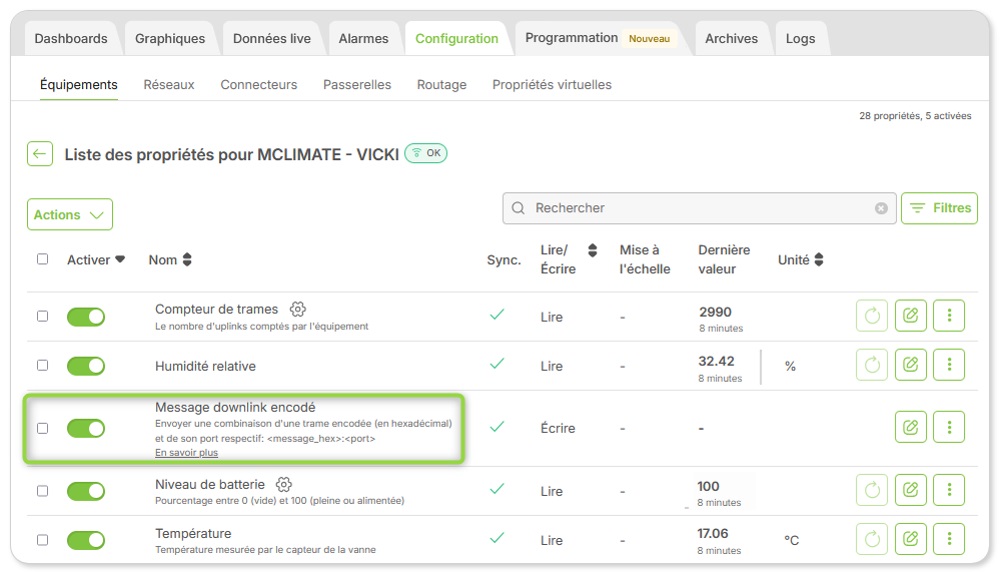Tick the checkbox for Compteur de trames

point(42,316)
